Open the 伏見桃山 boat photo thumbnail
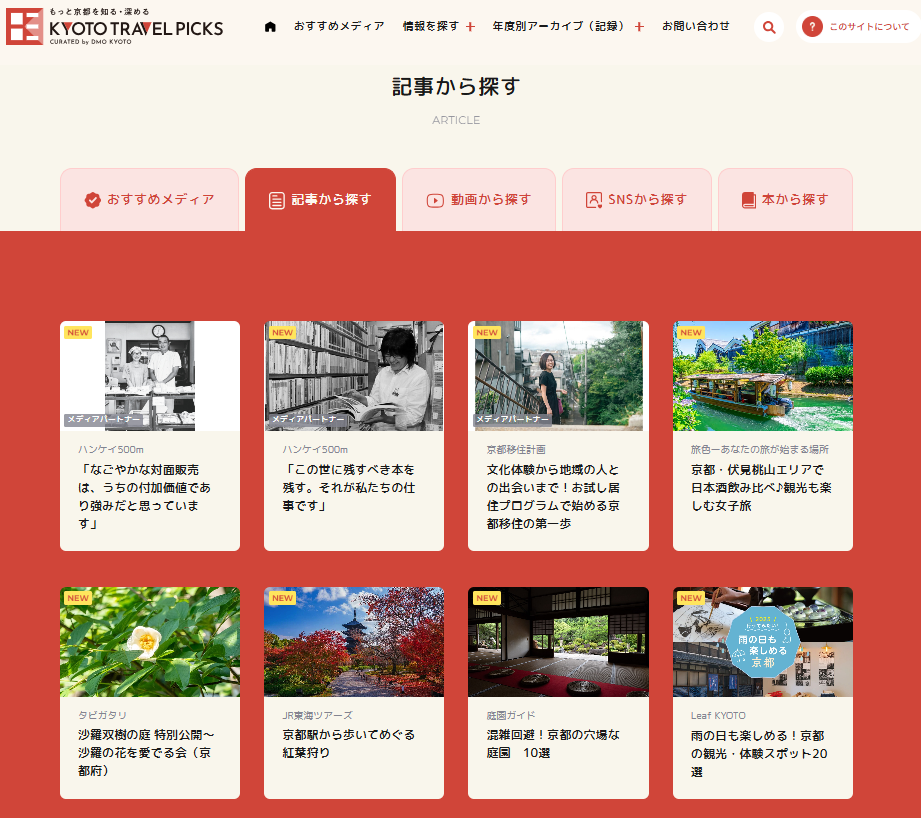The image size is (921, 818). tap(762, 376)
